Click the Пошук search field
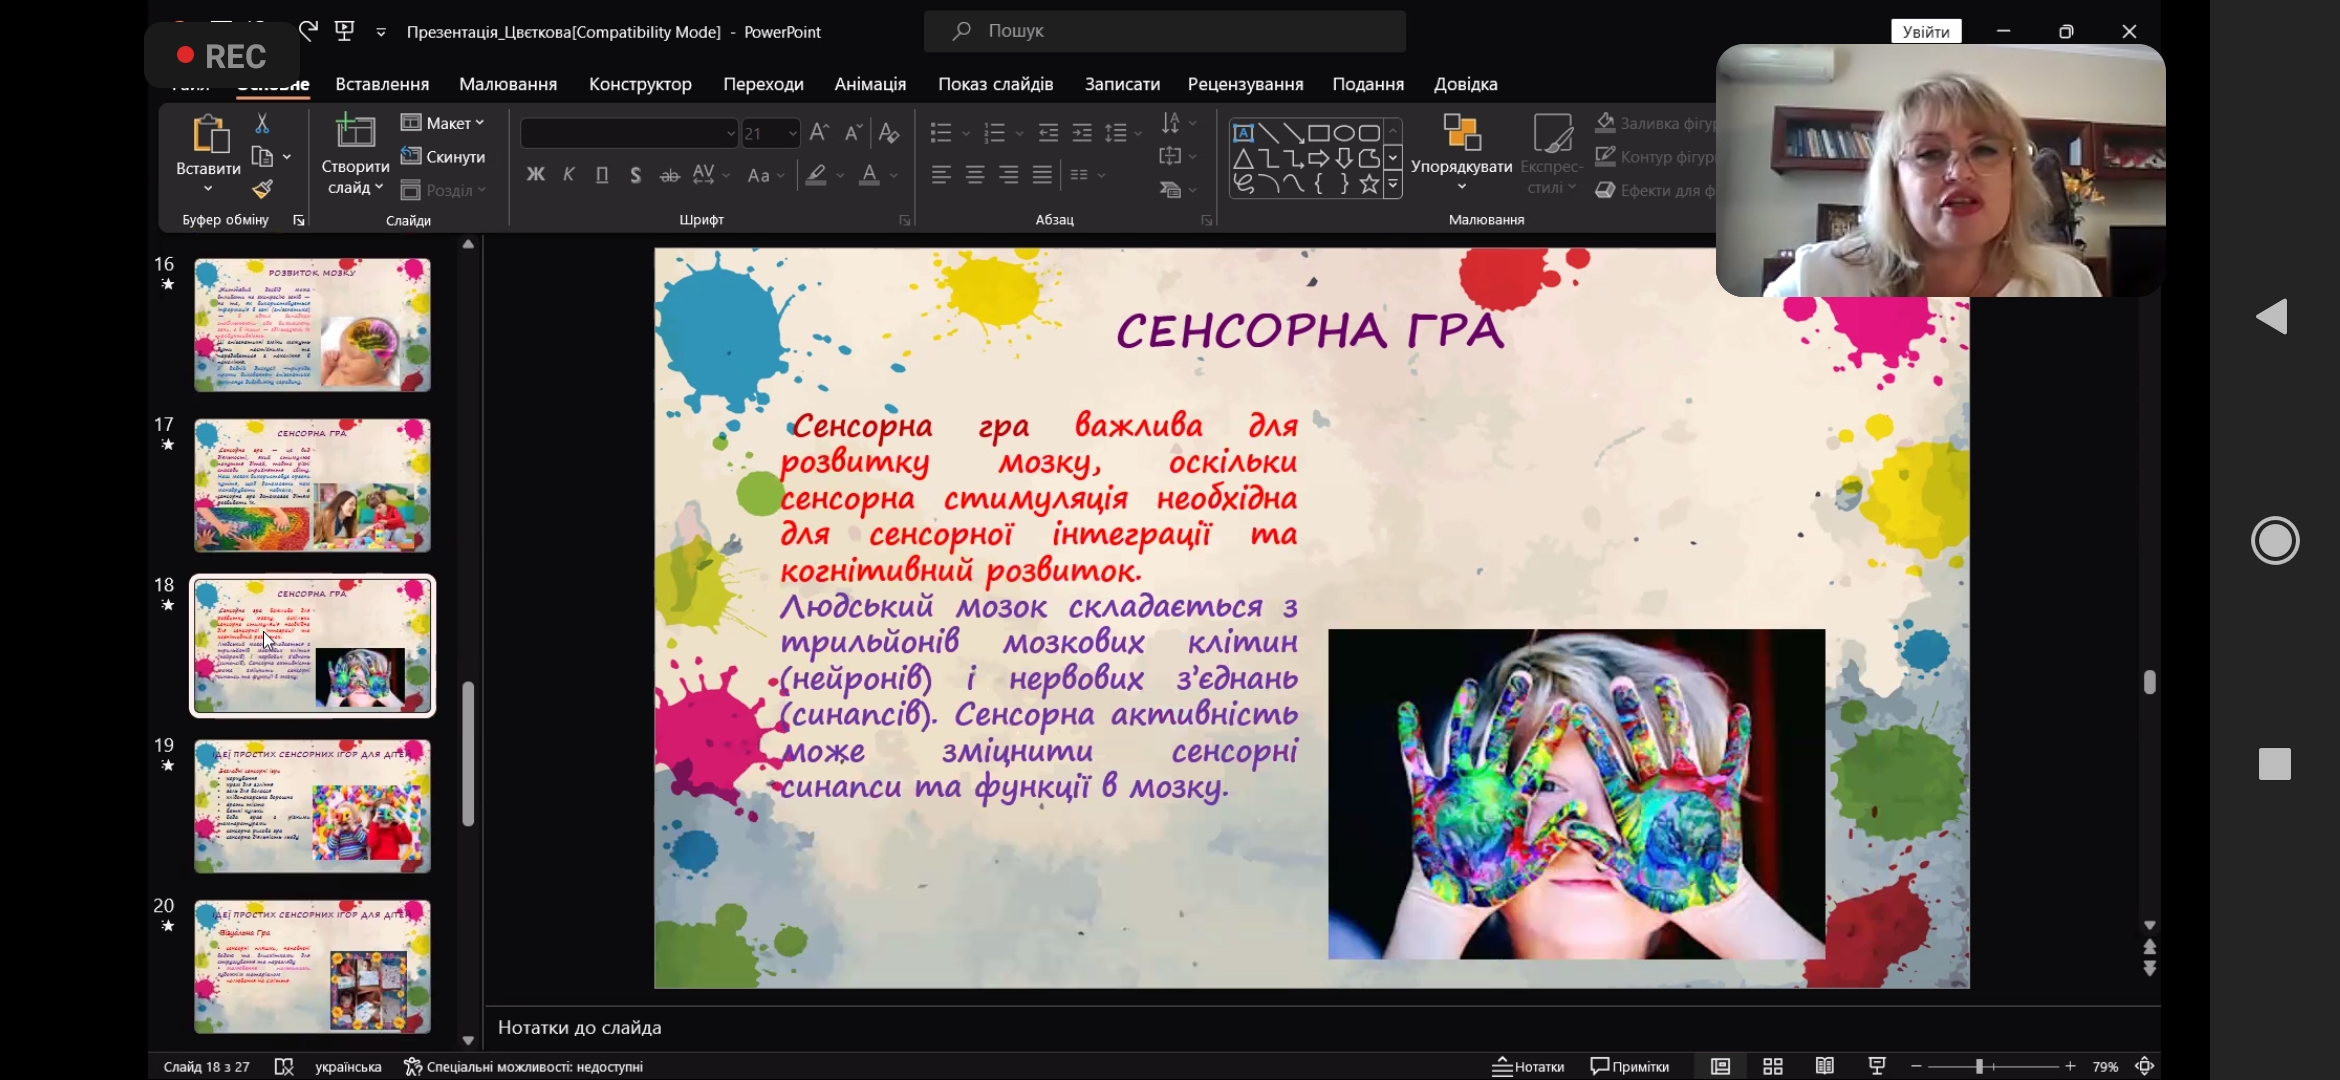Image resolution: width=2340 pixels, height=1080 pixels. (1164, 31)
